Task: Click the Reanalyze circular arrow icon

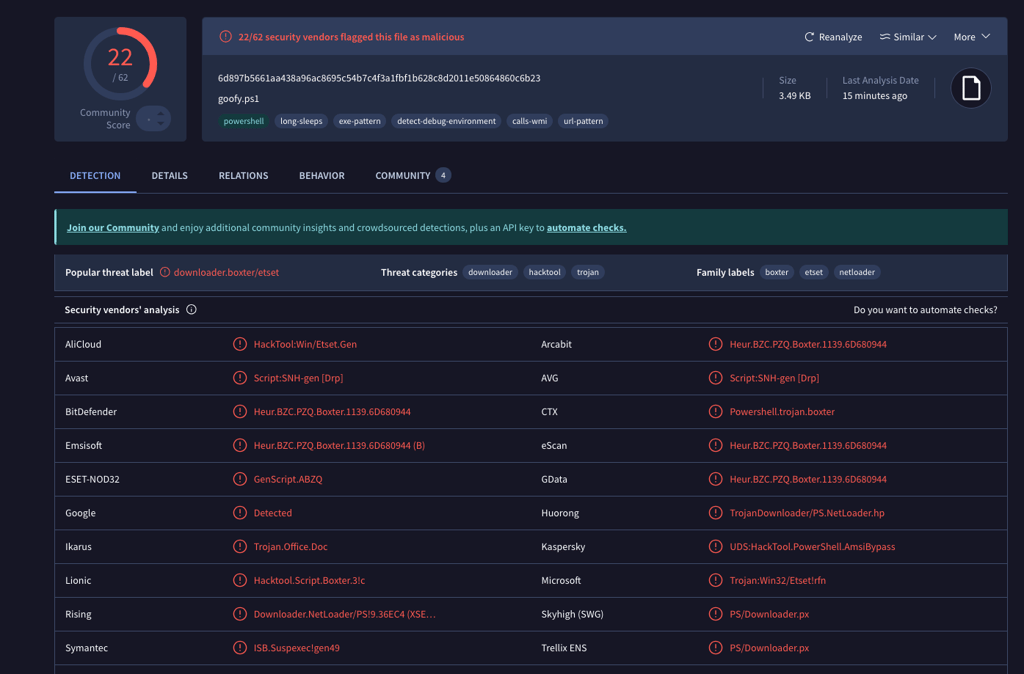Action: [809, 37]
